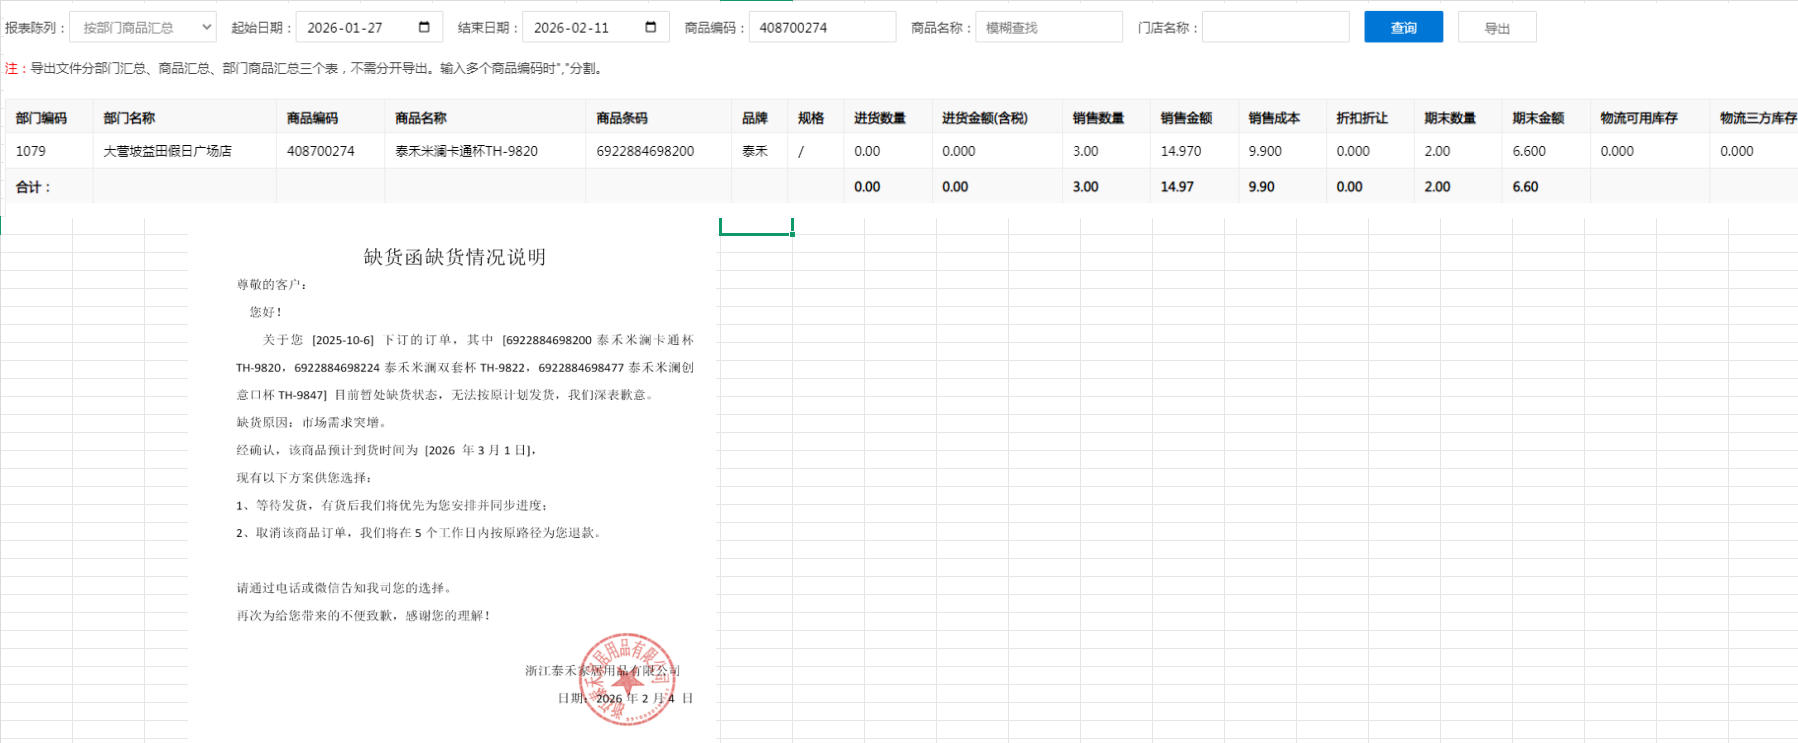
Task: Select the 物流可用库存 column header
Action: pos(1638,118)
